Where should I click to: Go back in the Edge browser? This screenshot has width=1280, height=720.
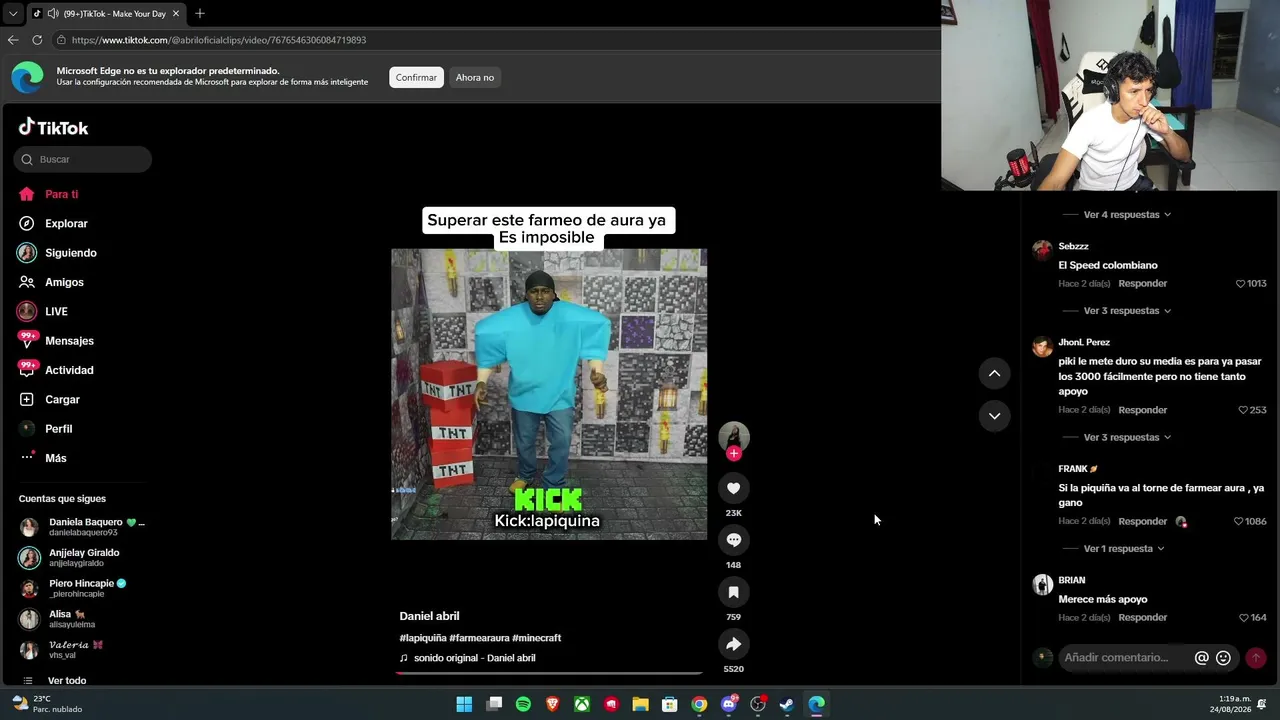click(x=13, y=40)
